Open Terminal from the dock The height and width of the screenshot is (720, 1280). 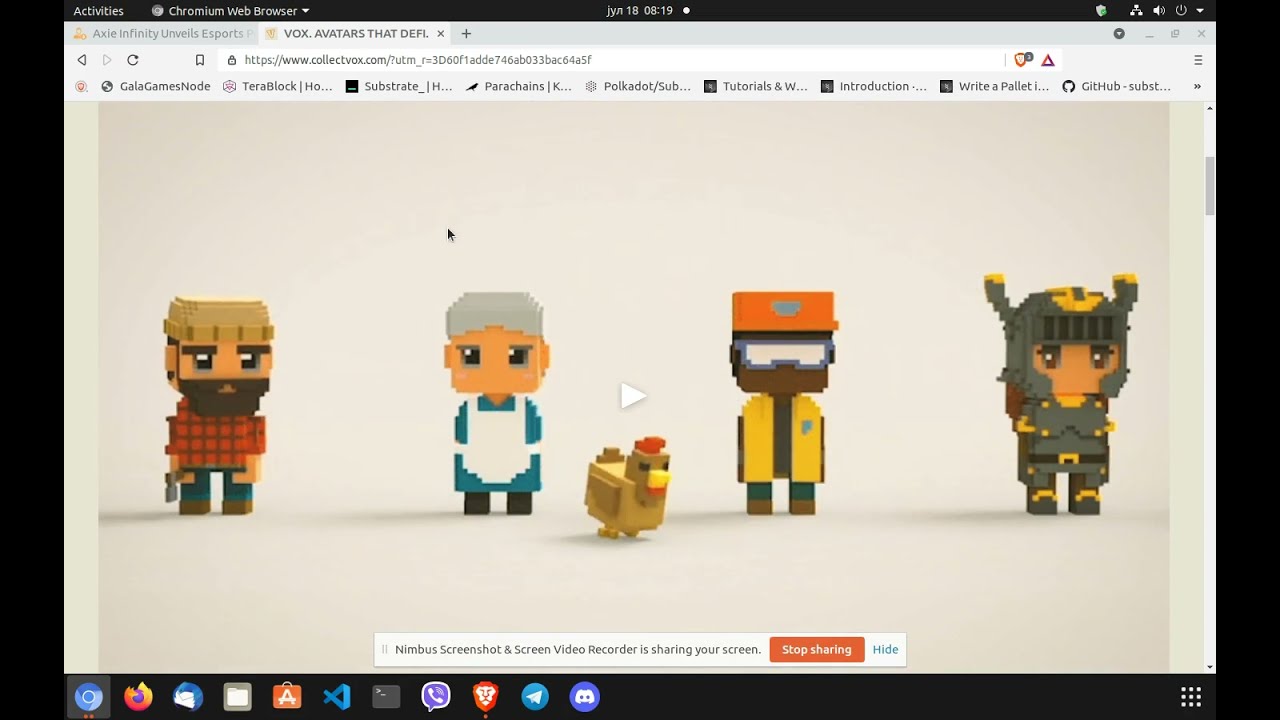[x=386, y=697]
